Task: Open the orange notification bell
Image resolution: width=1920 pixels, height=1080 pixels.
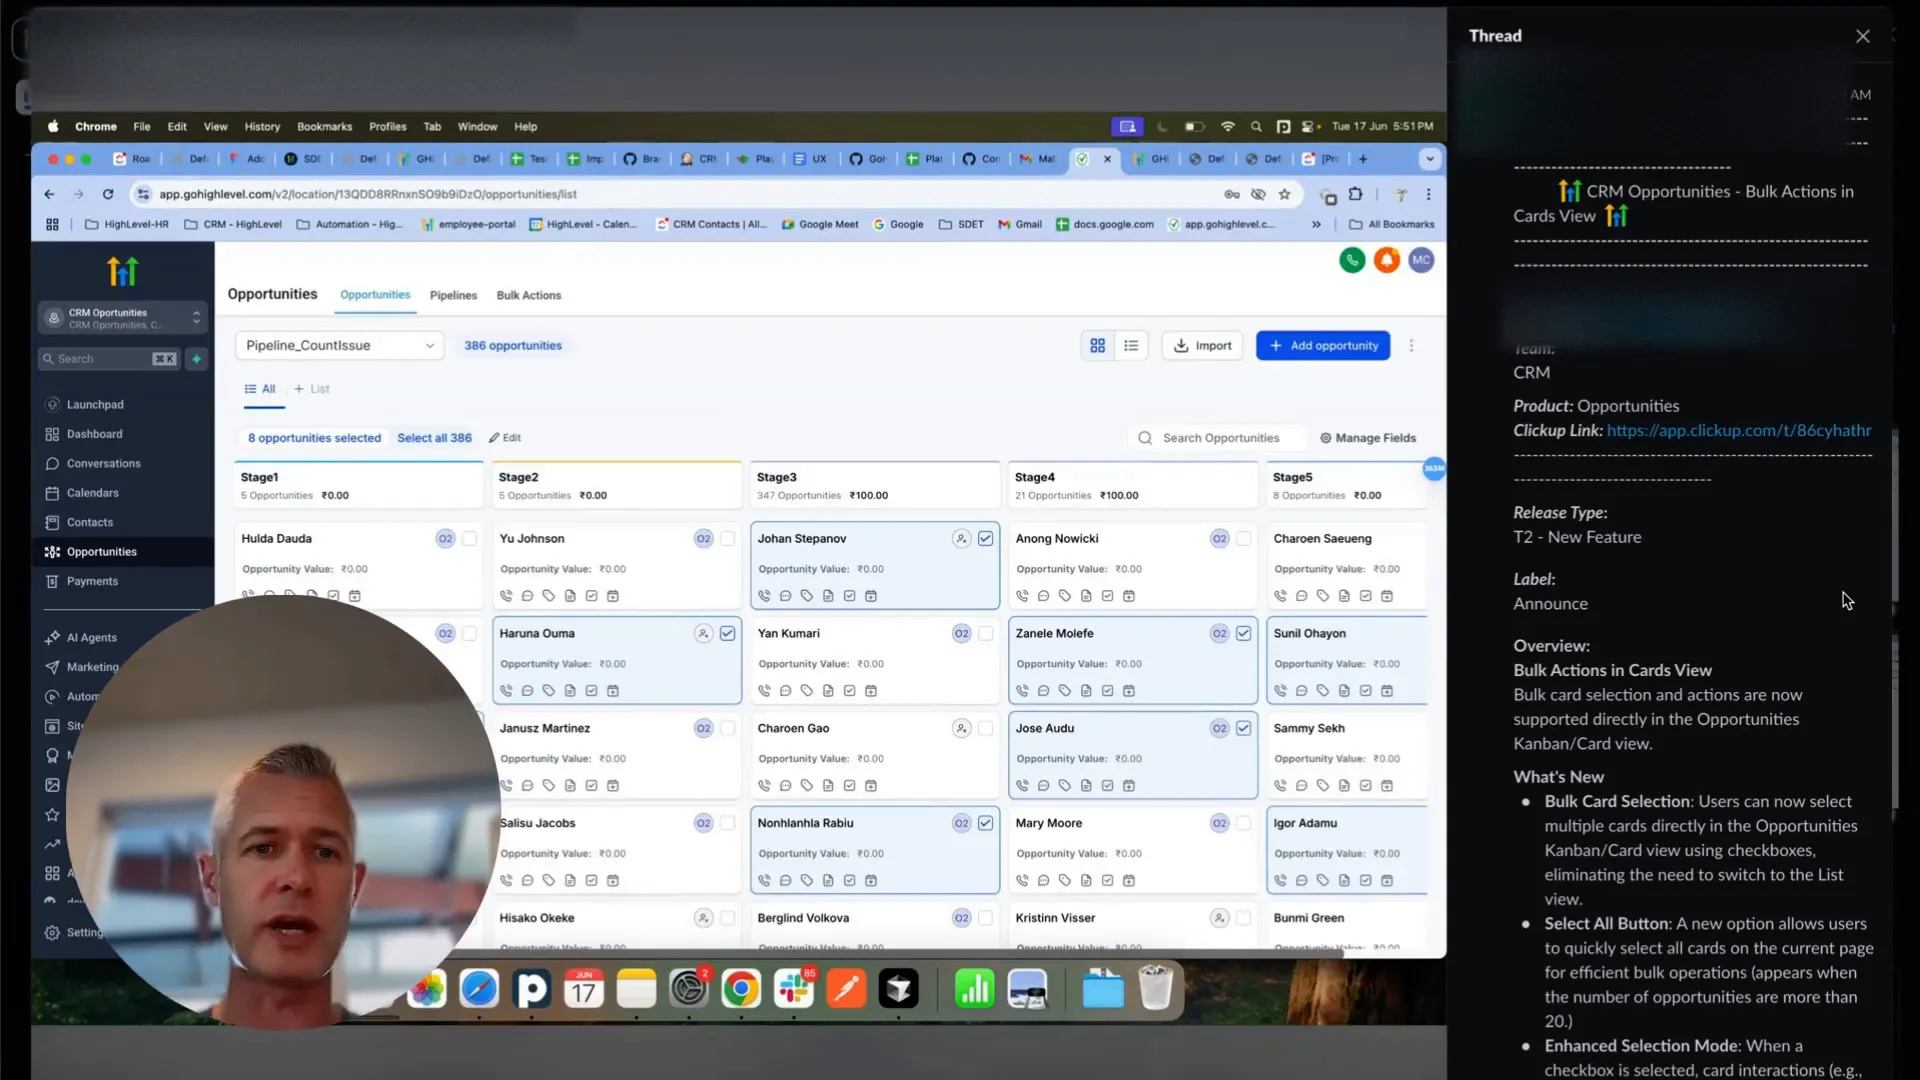Action: [1386, 260]
